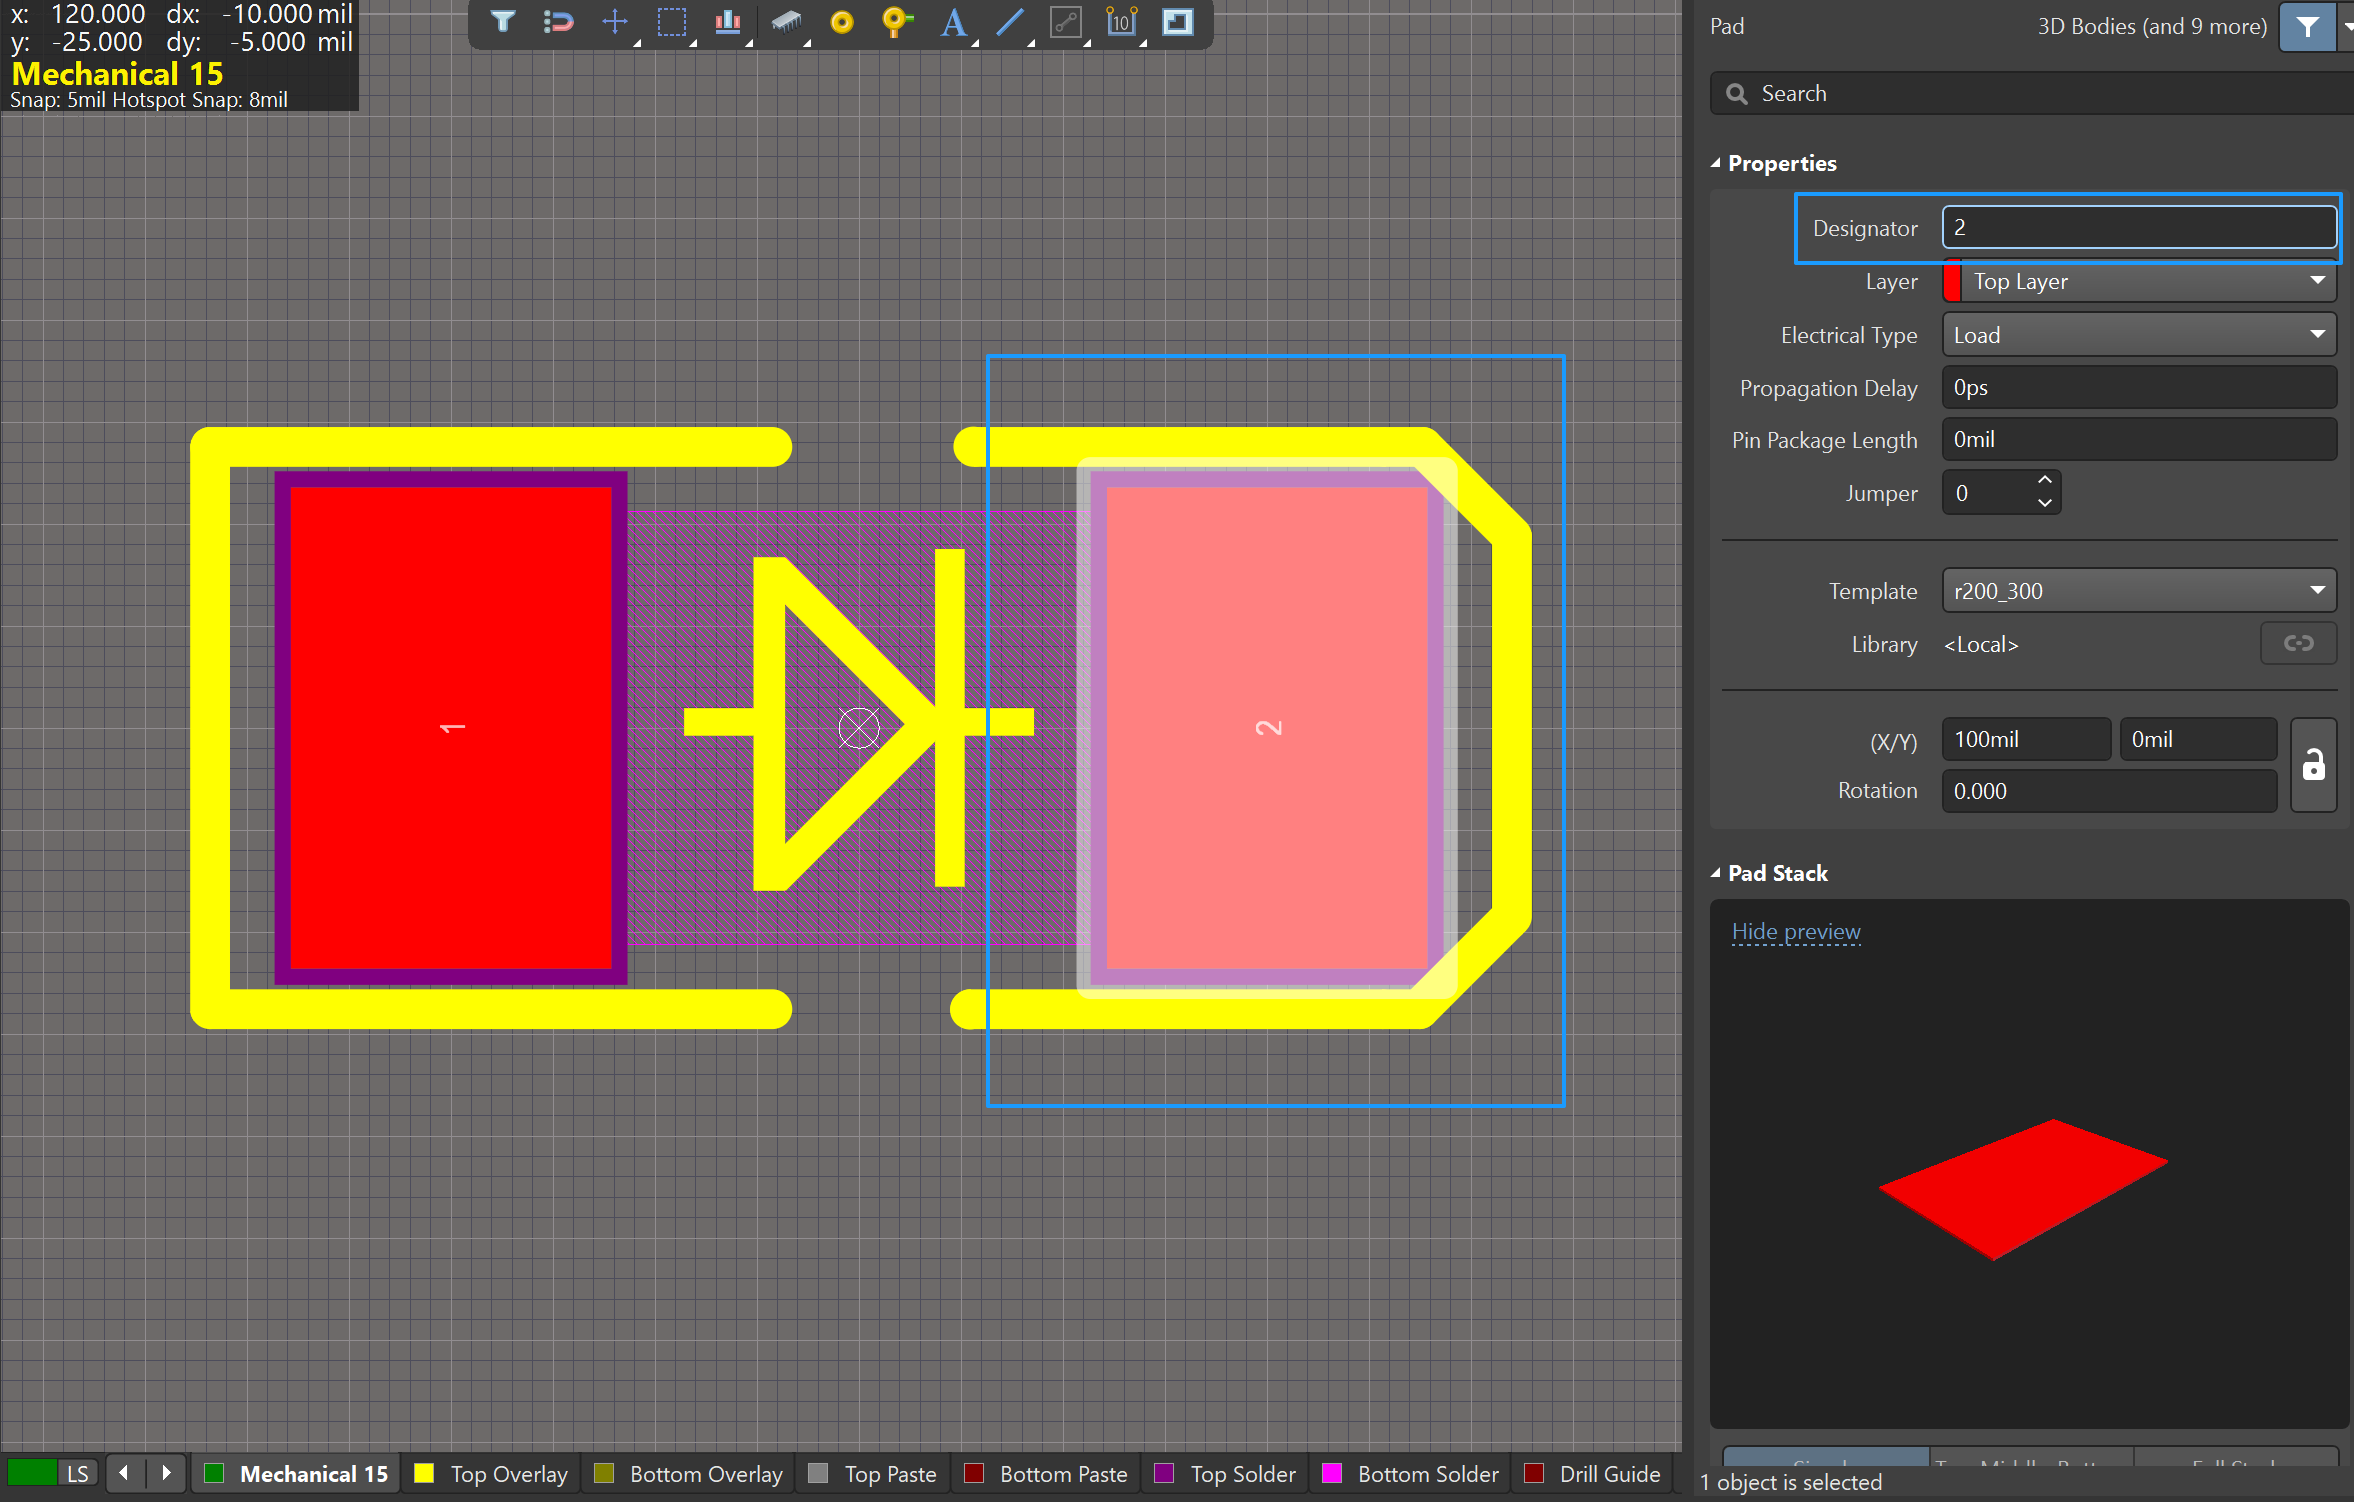
Task: Select the Place String text tool
Action: tap(954, 21)
